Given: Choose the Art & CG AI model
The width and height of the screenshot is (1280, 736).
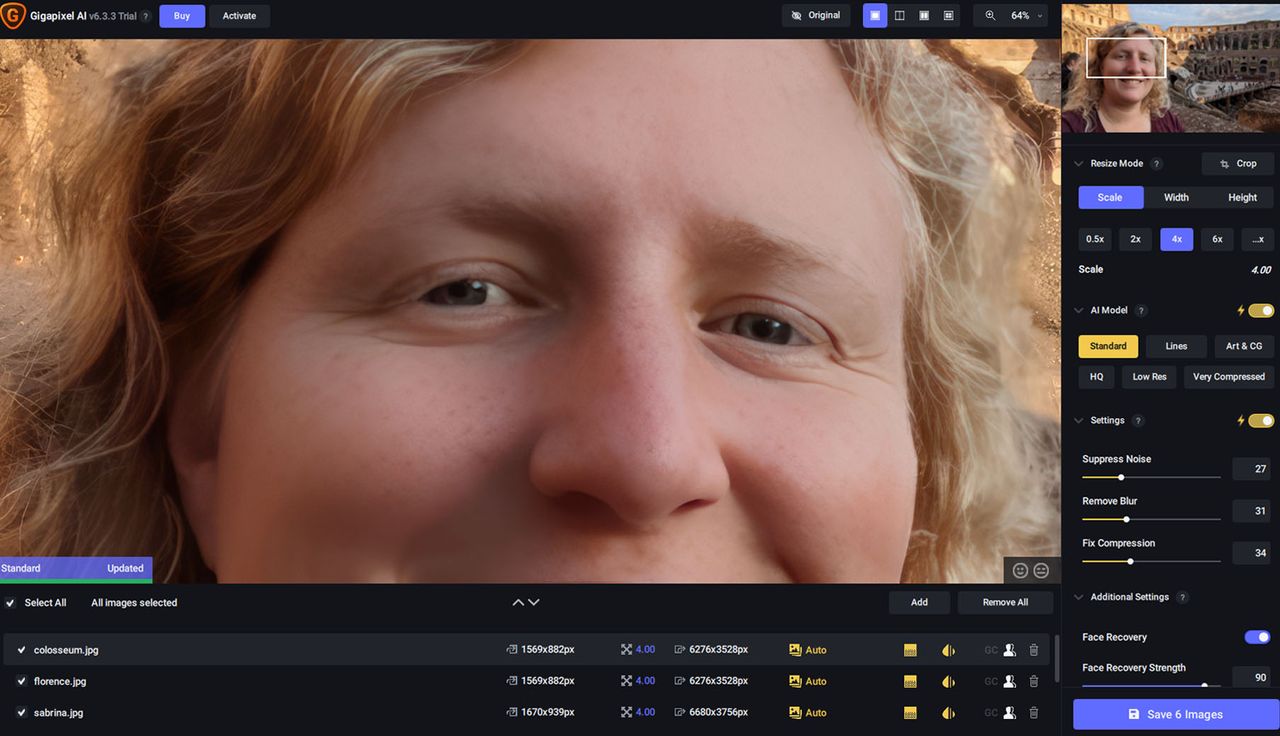Looking at the screenshot, I should pyautogui.click(x=1244, y=346).
